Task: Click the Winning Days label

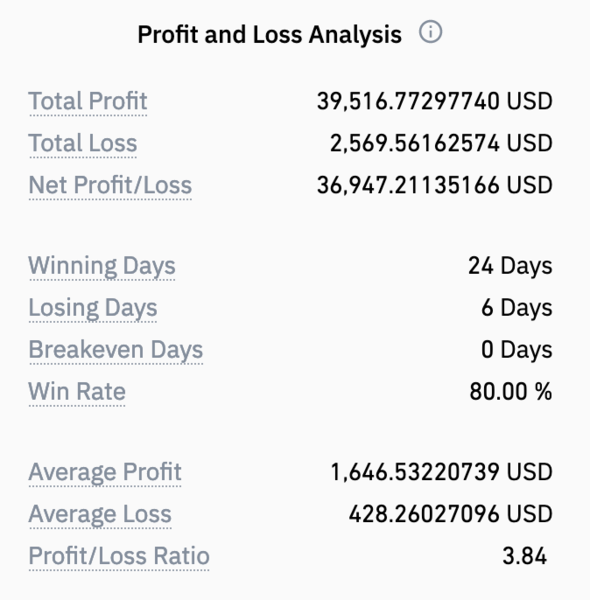Action: pos(102,266)
